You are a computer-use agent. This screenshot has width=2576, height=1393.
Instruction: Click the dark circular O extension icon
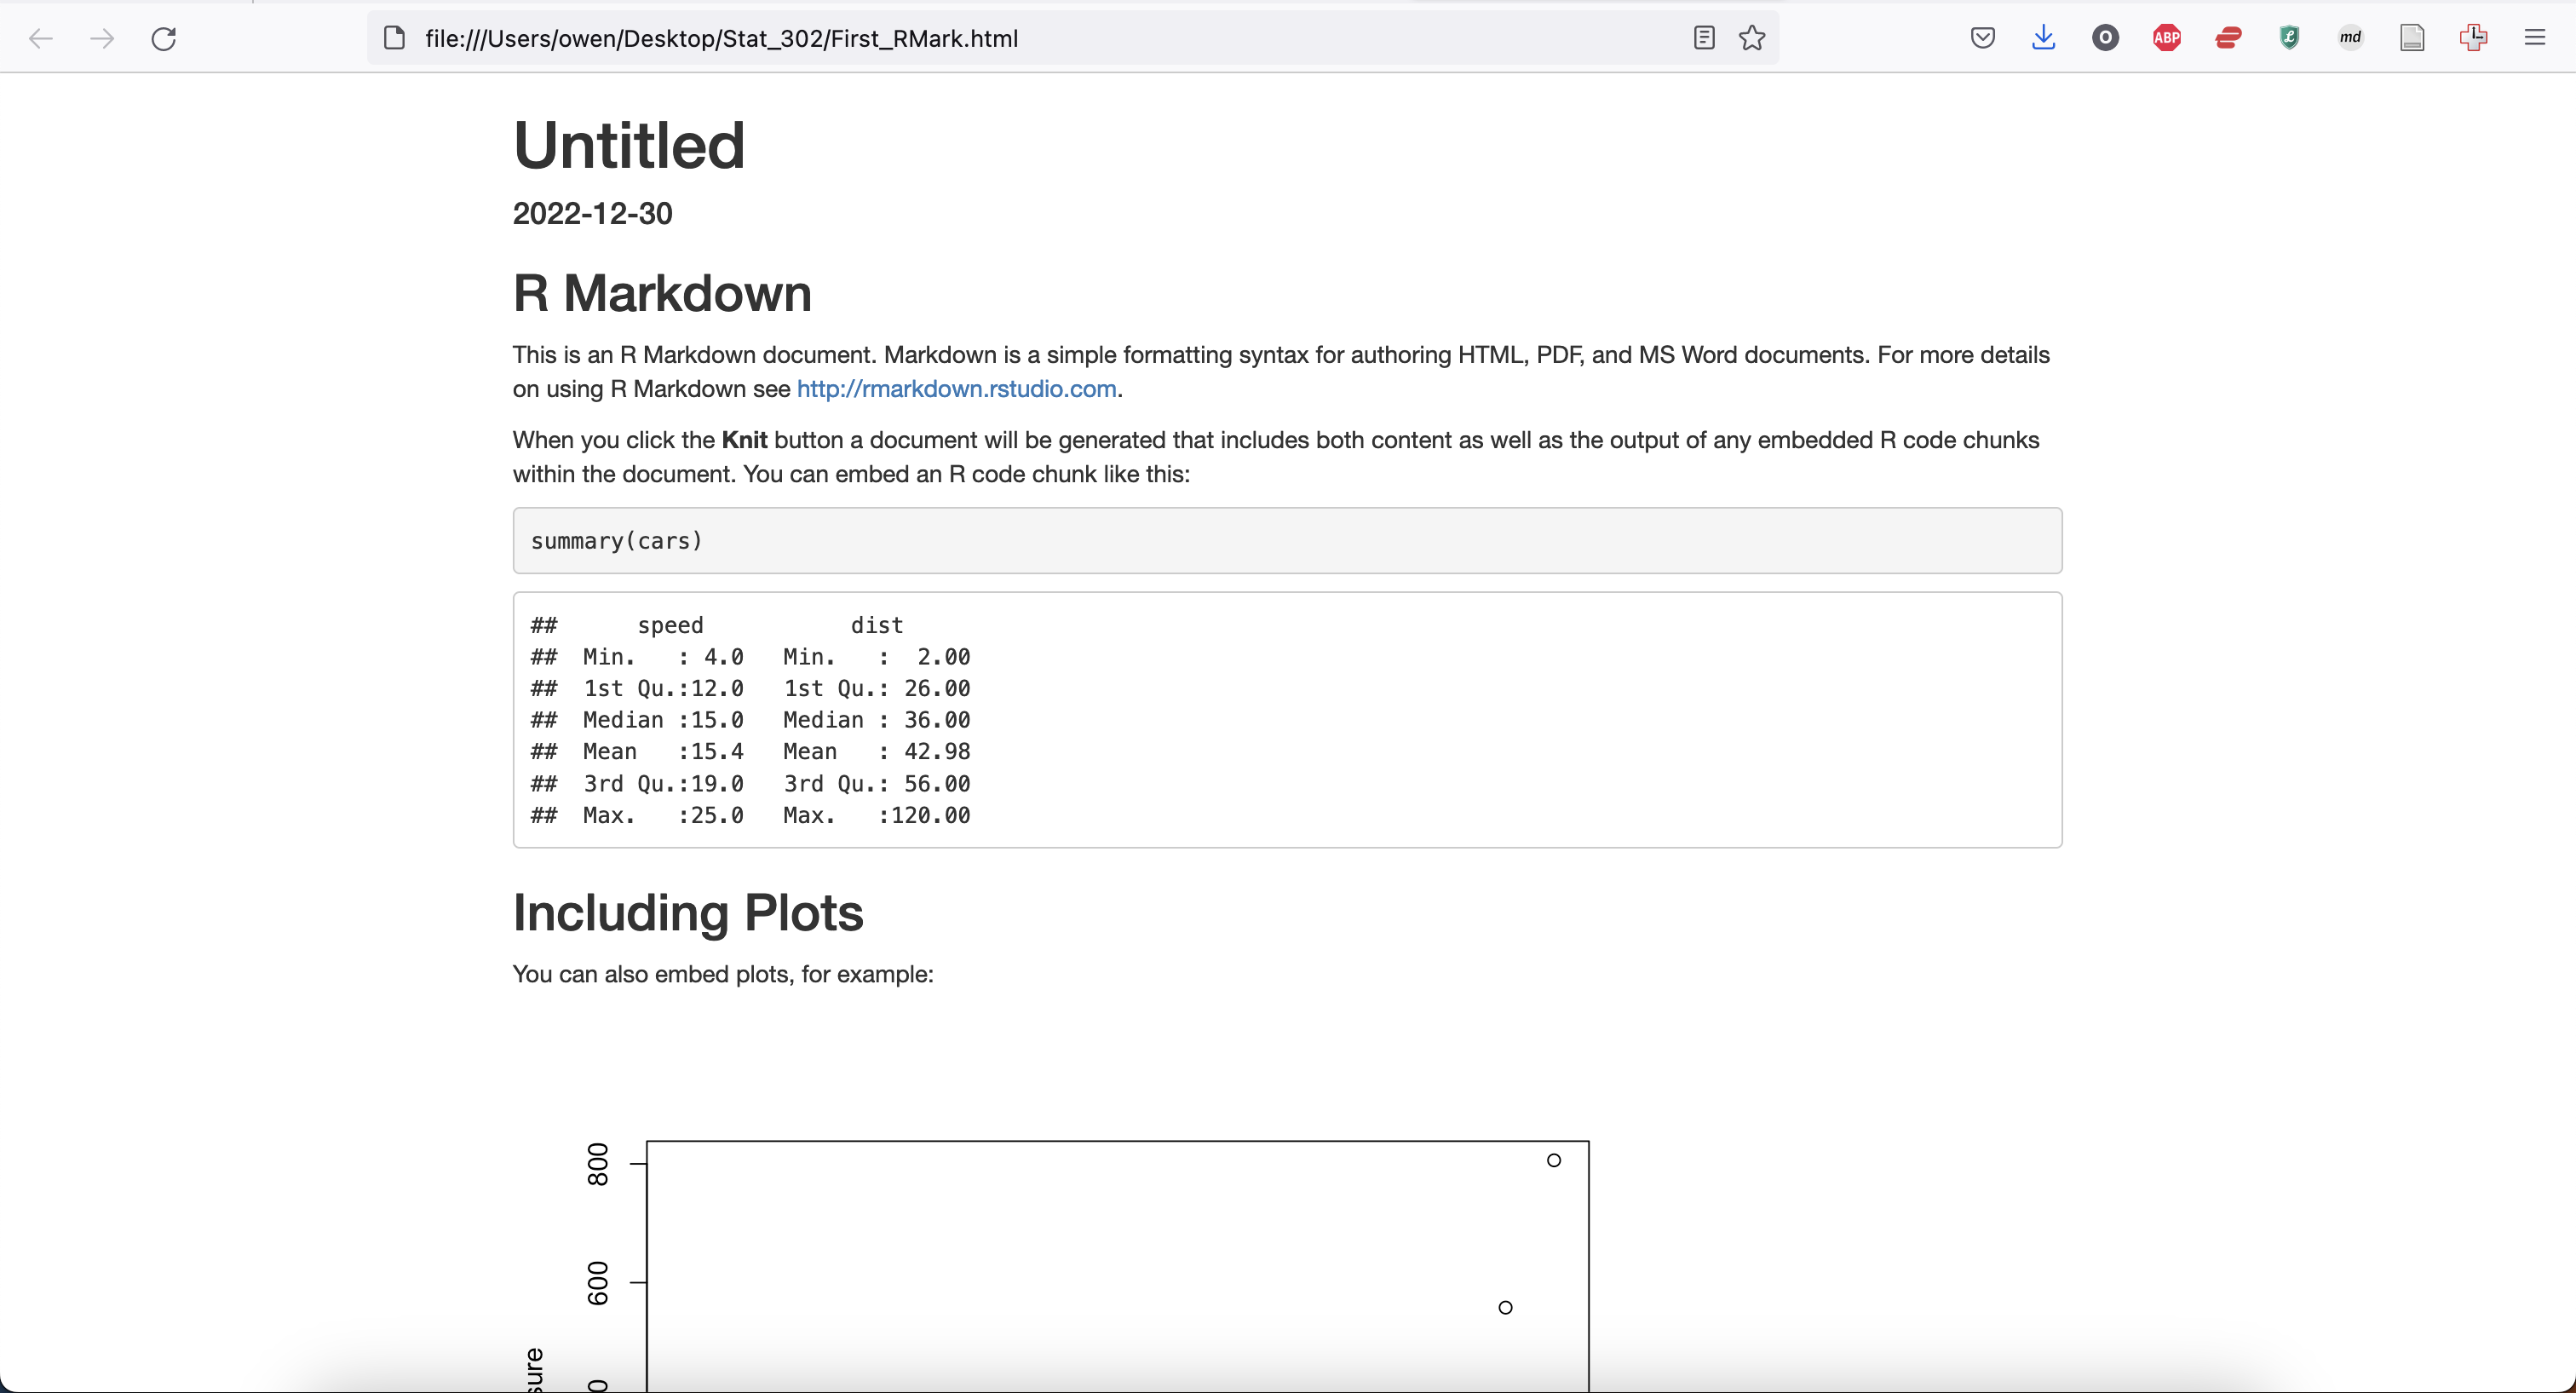[x=2105, y=38]
